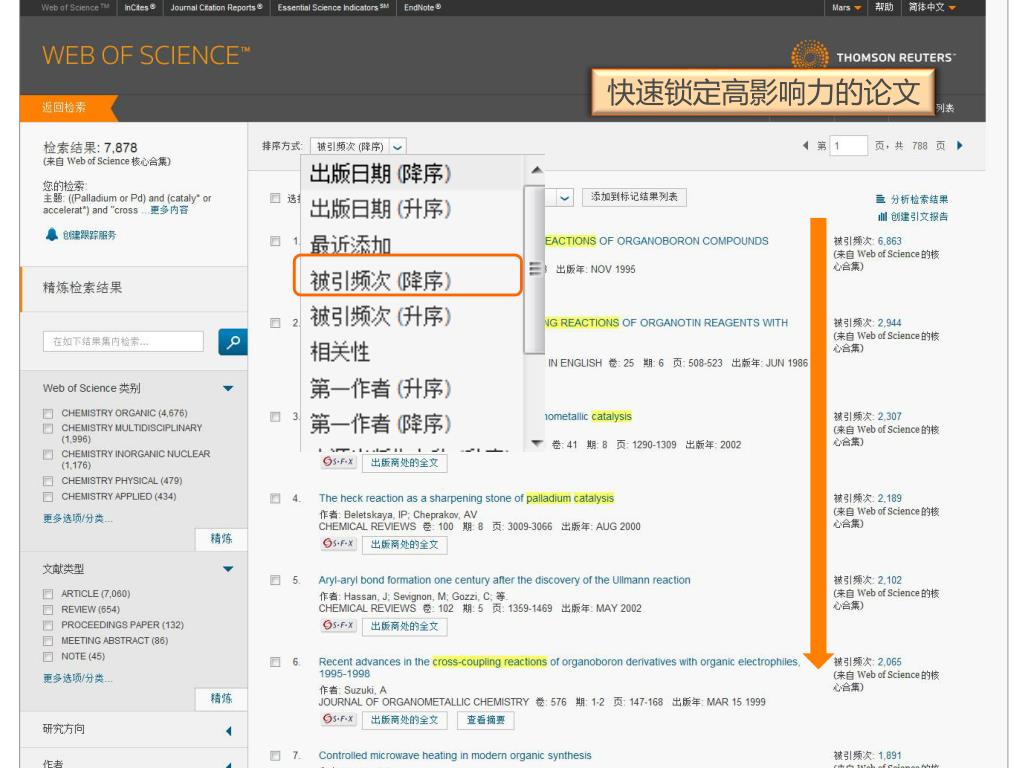The width and height of the screenshot is (1024, 768).
Task: Click the Thomson Reuters logo
Action: (873, 56)
